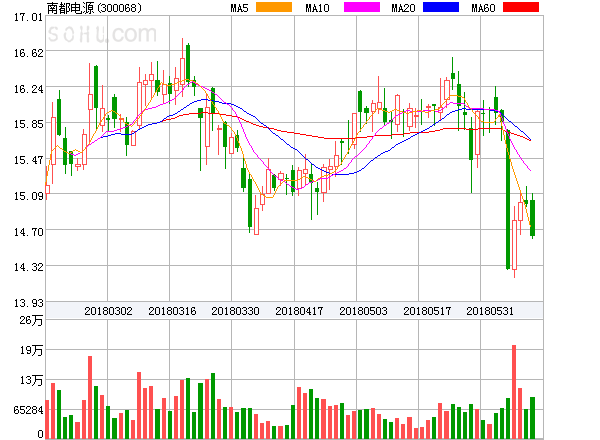Click the MA10 legend label

coord(317,8)
